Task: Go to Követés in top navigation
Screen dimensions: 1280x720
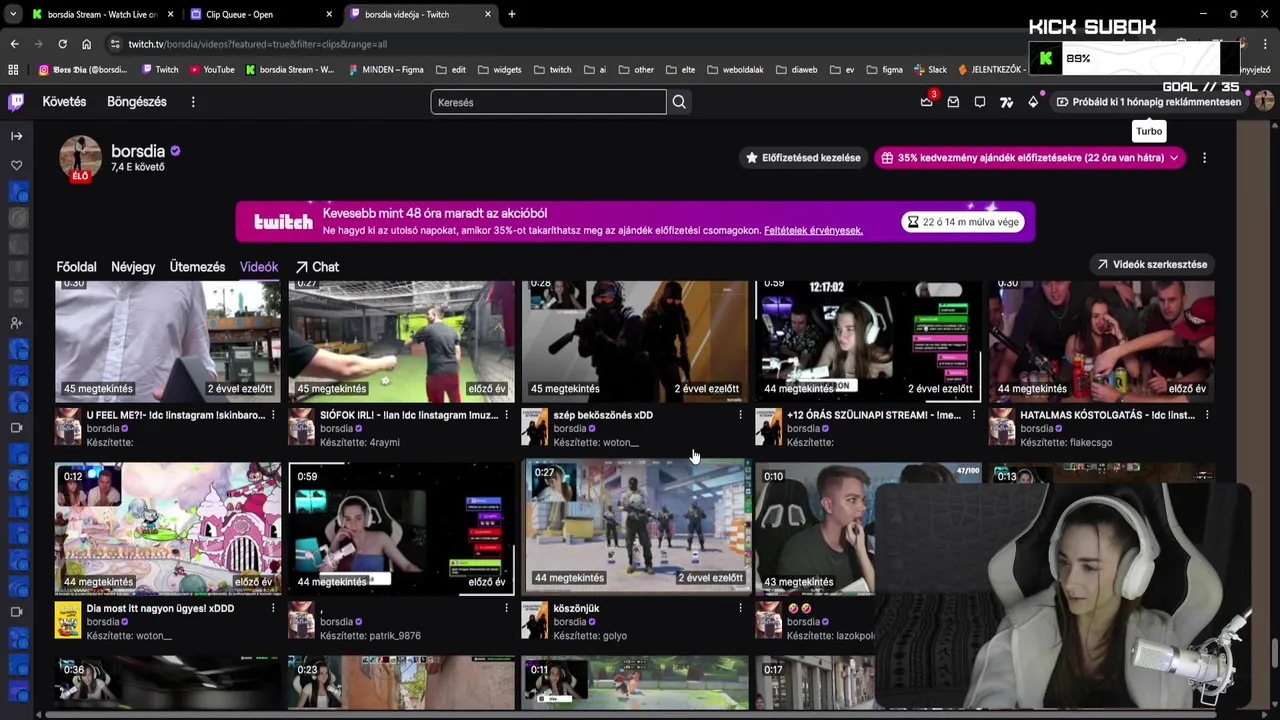Action: coord(64,102)
